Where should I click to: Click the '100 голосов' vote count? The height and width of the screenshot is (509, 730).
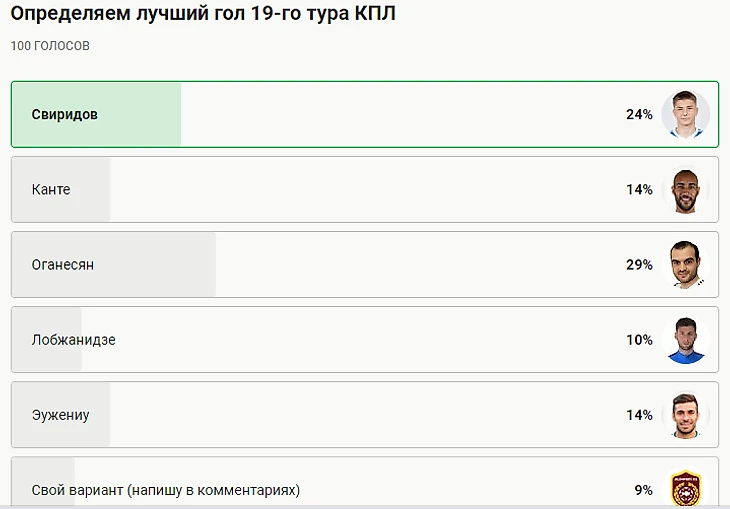pyautogui.click(x=50, y=47)
